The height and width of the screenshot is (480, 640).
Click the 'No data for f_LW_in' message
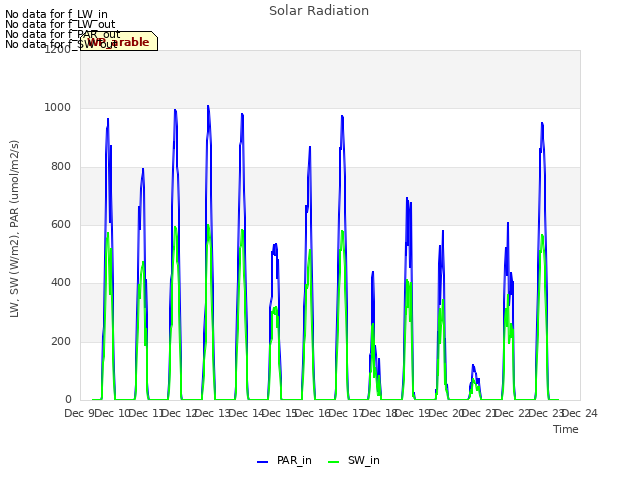pyautogui.click(x=56, y=15)
